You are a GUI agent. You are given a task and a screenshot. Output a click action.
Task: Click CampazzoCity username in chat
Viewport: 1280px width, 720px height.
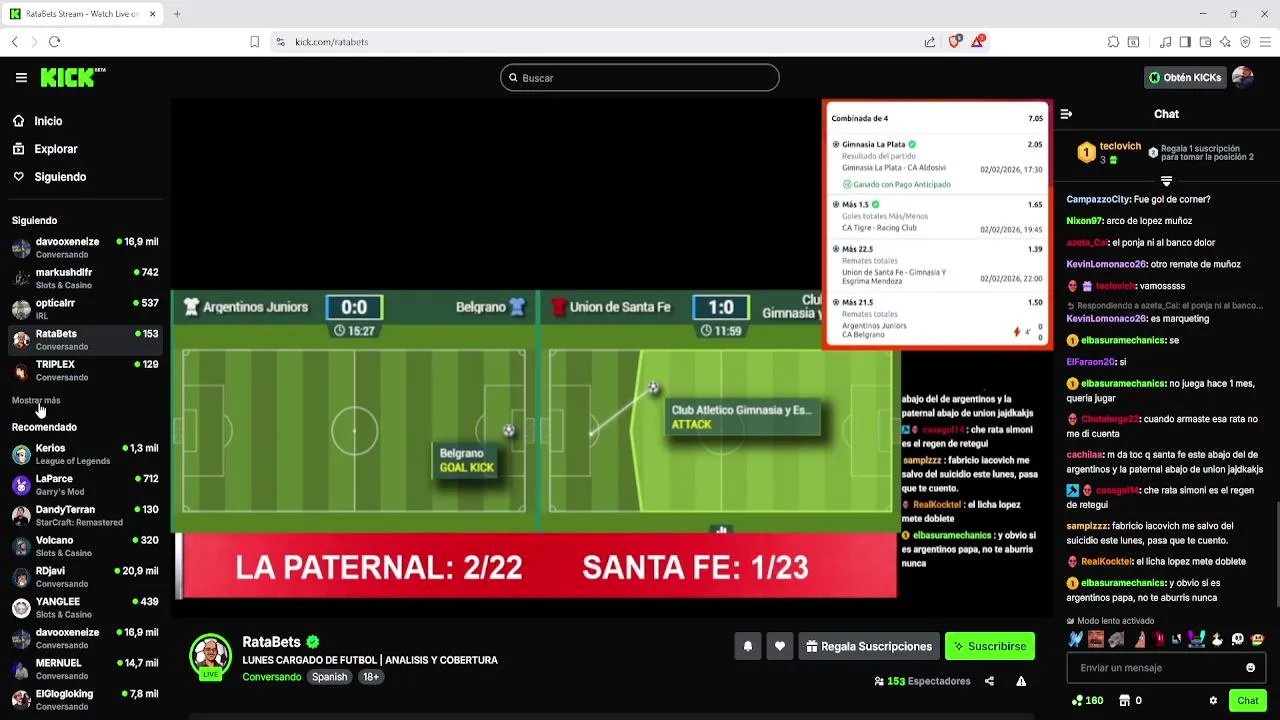pos(1098,200)
